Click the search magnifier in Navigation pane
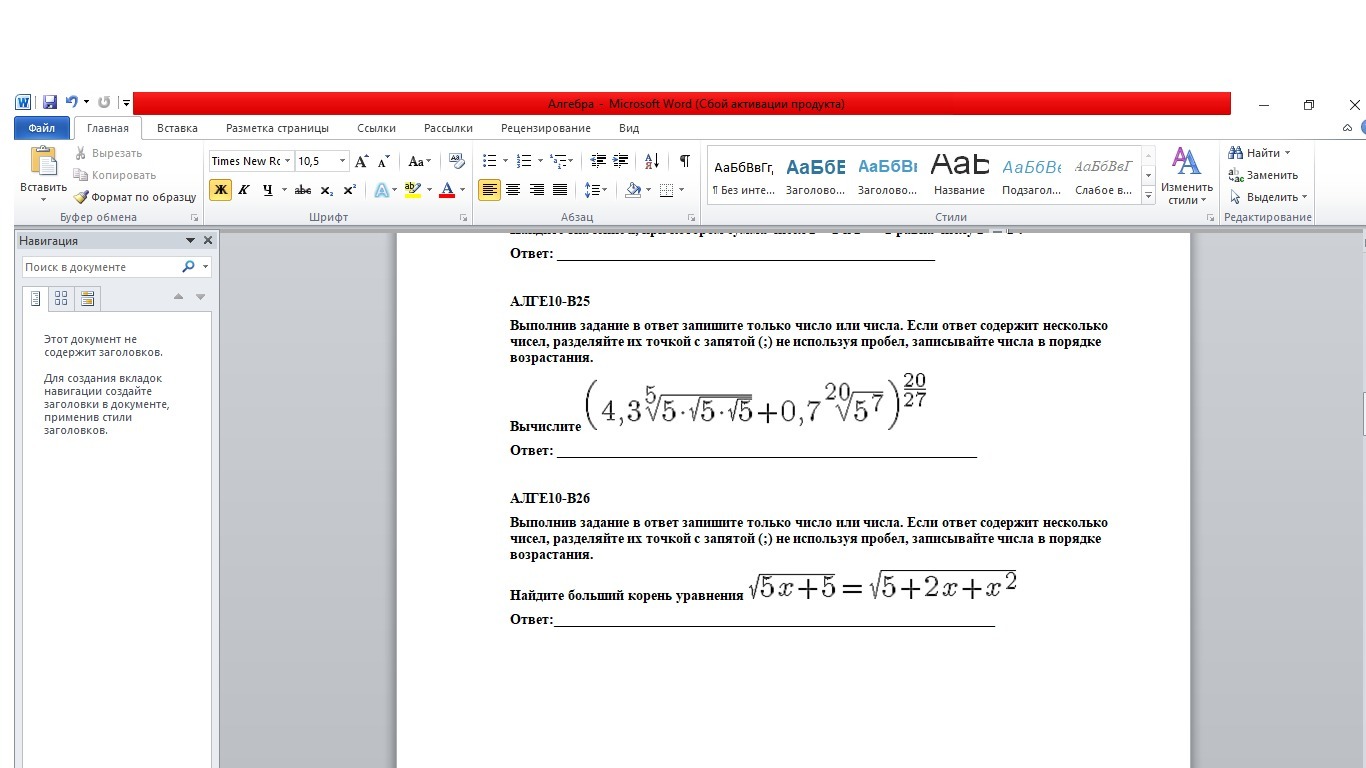The width and height of the screenshot is (1366, 768). (188, 267)
